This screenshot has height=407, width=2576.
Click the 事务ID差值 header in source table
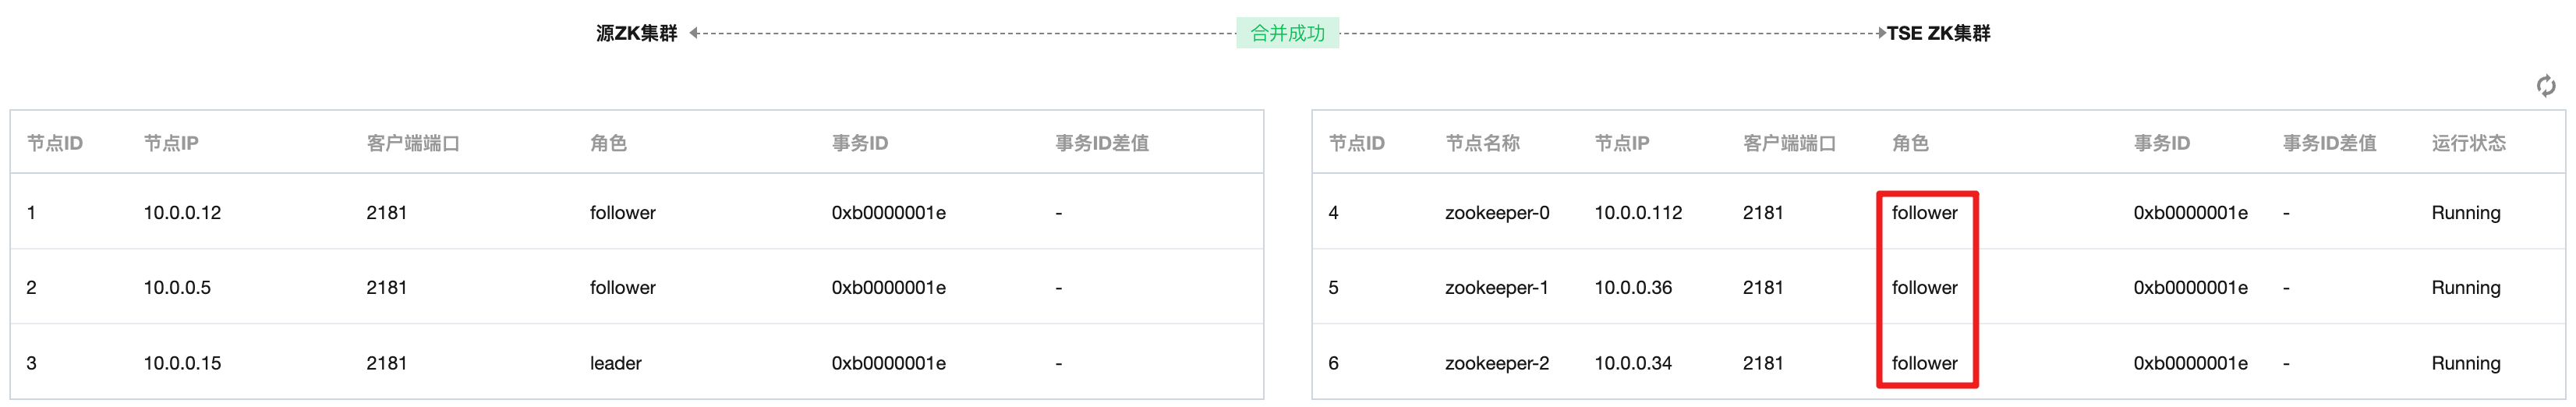pyautogui.click(x=1101, y=143)
